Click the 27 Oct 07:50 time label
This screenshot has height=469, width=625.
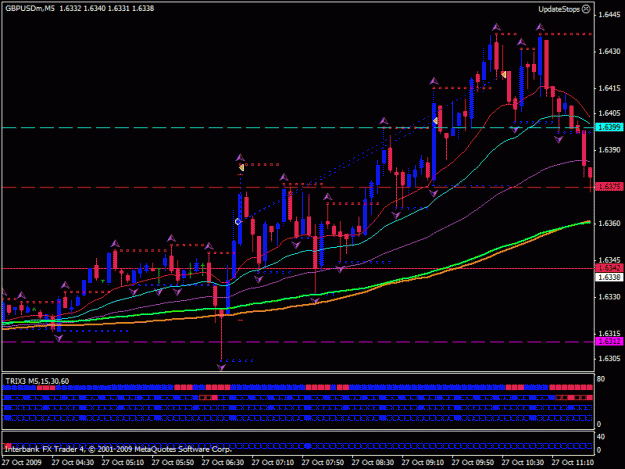(x=323, y=462)
